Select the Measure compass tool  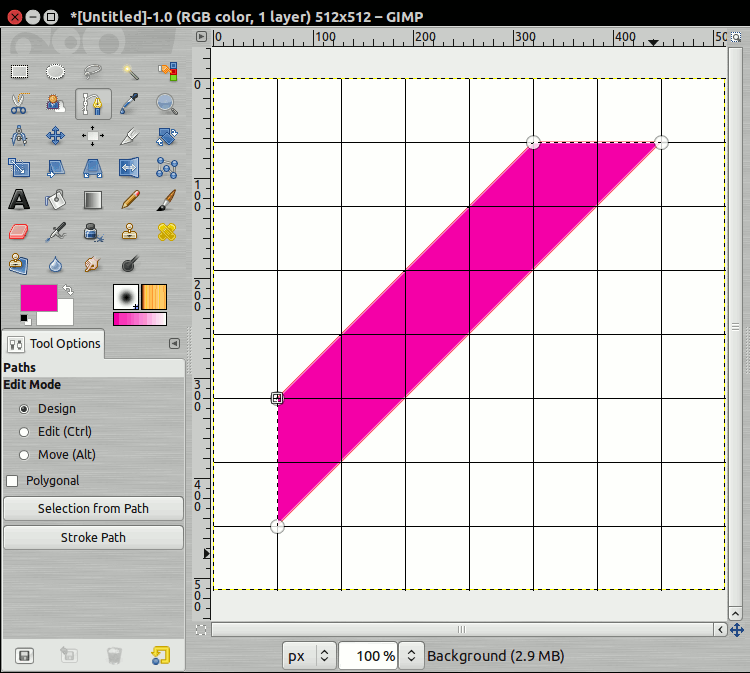point(19,136)
